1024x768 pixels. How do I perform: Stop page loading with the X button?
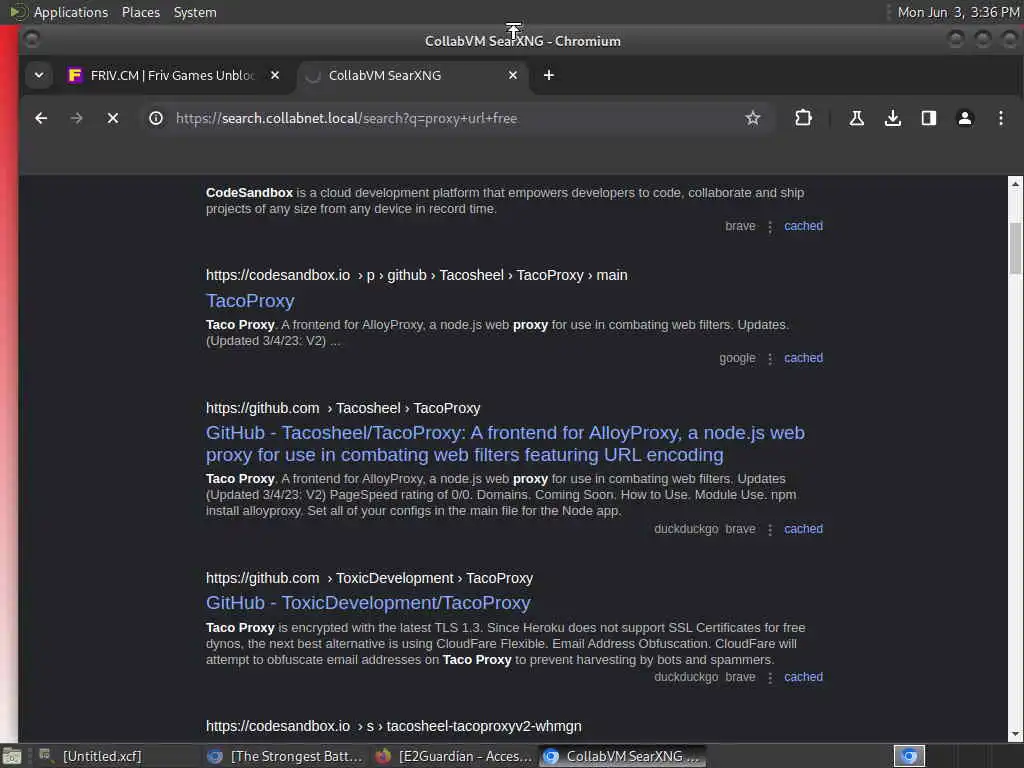113,118
